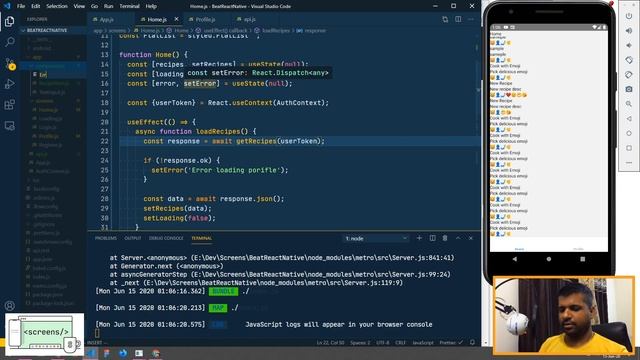Screen dimensions: 640x360
Task: Open the Terminal menu
Action: point(129,6)
